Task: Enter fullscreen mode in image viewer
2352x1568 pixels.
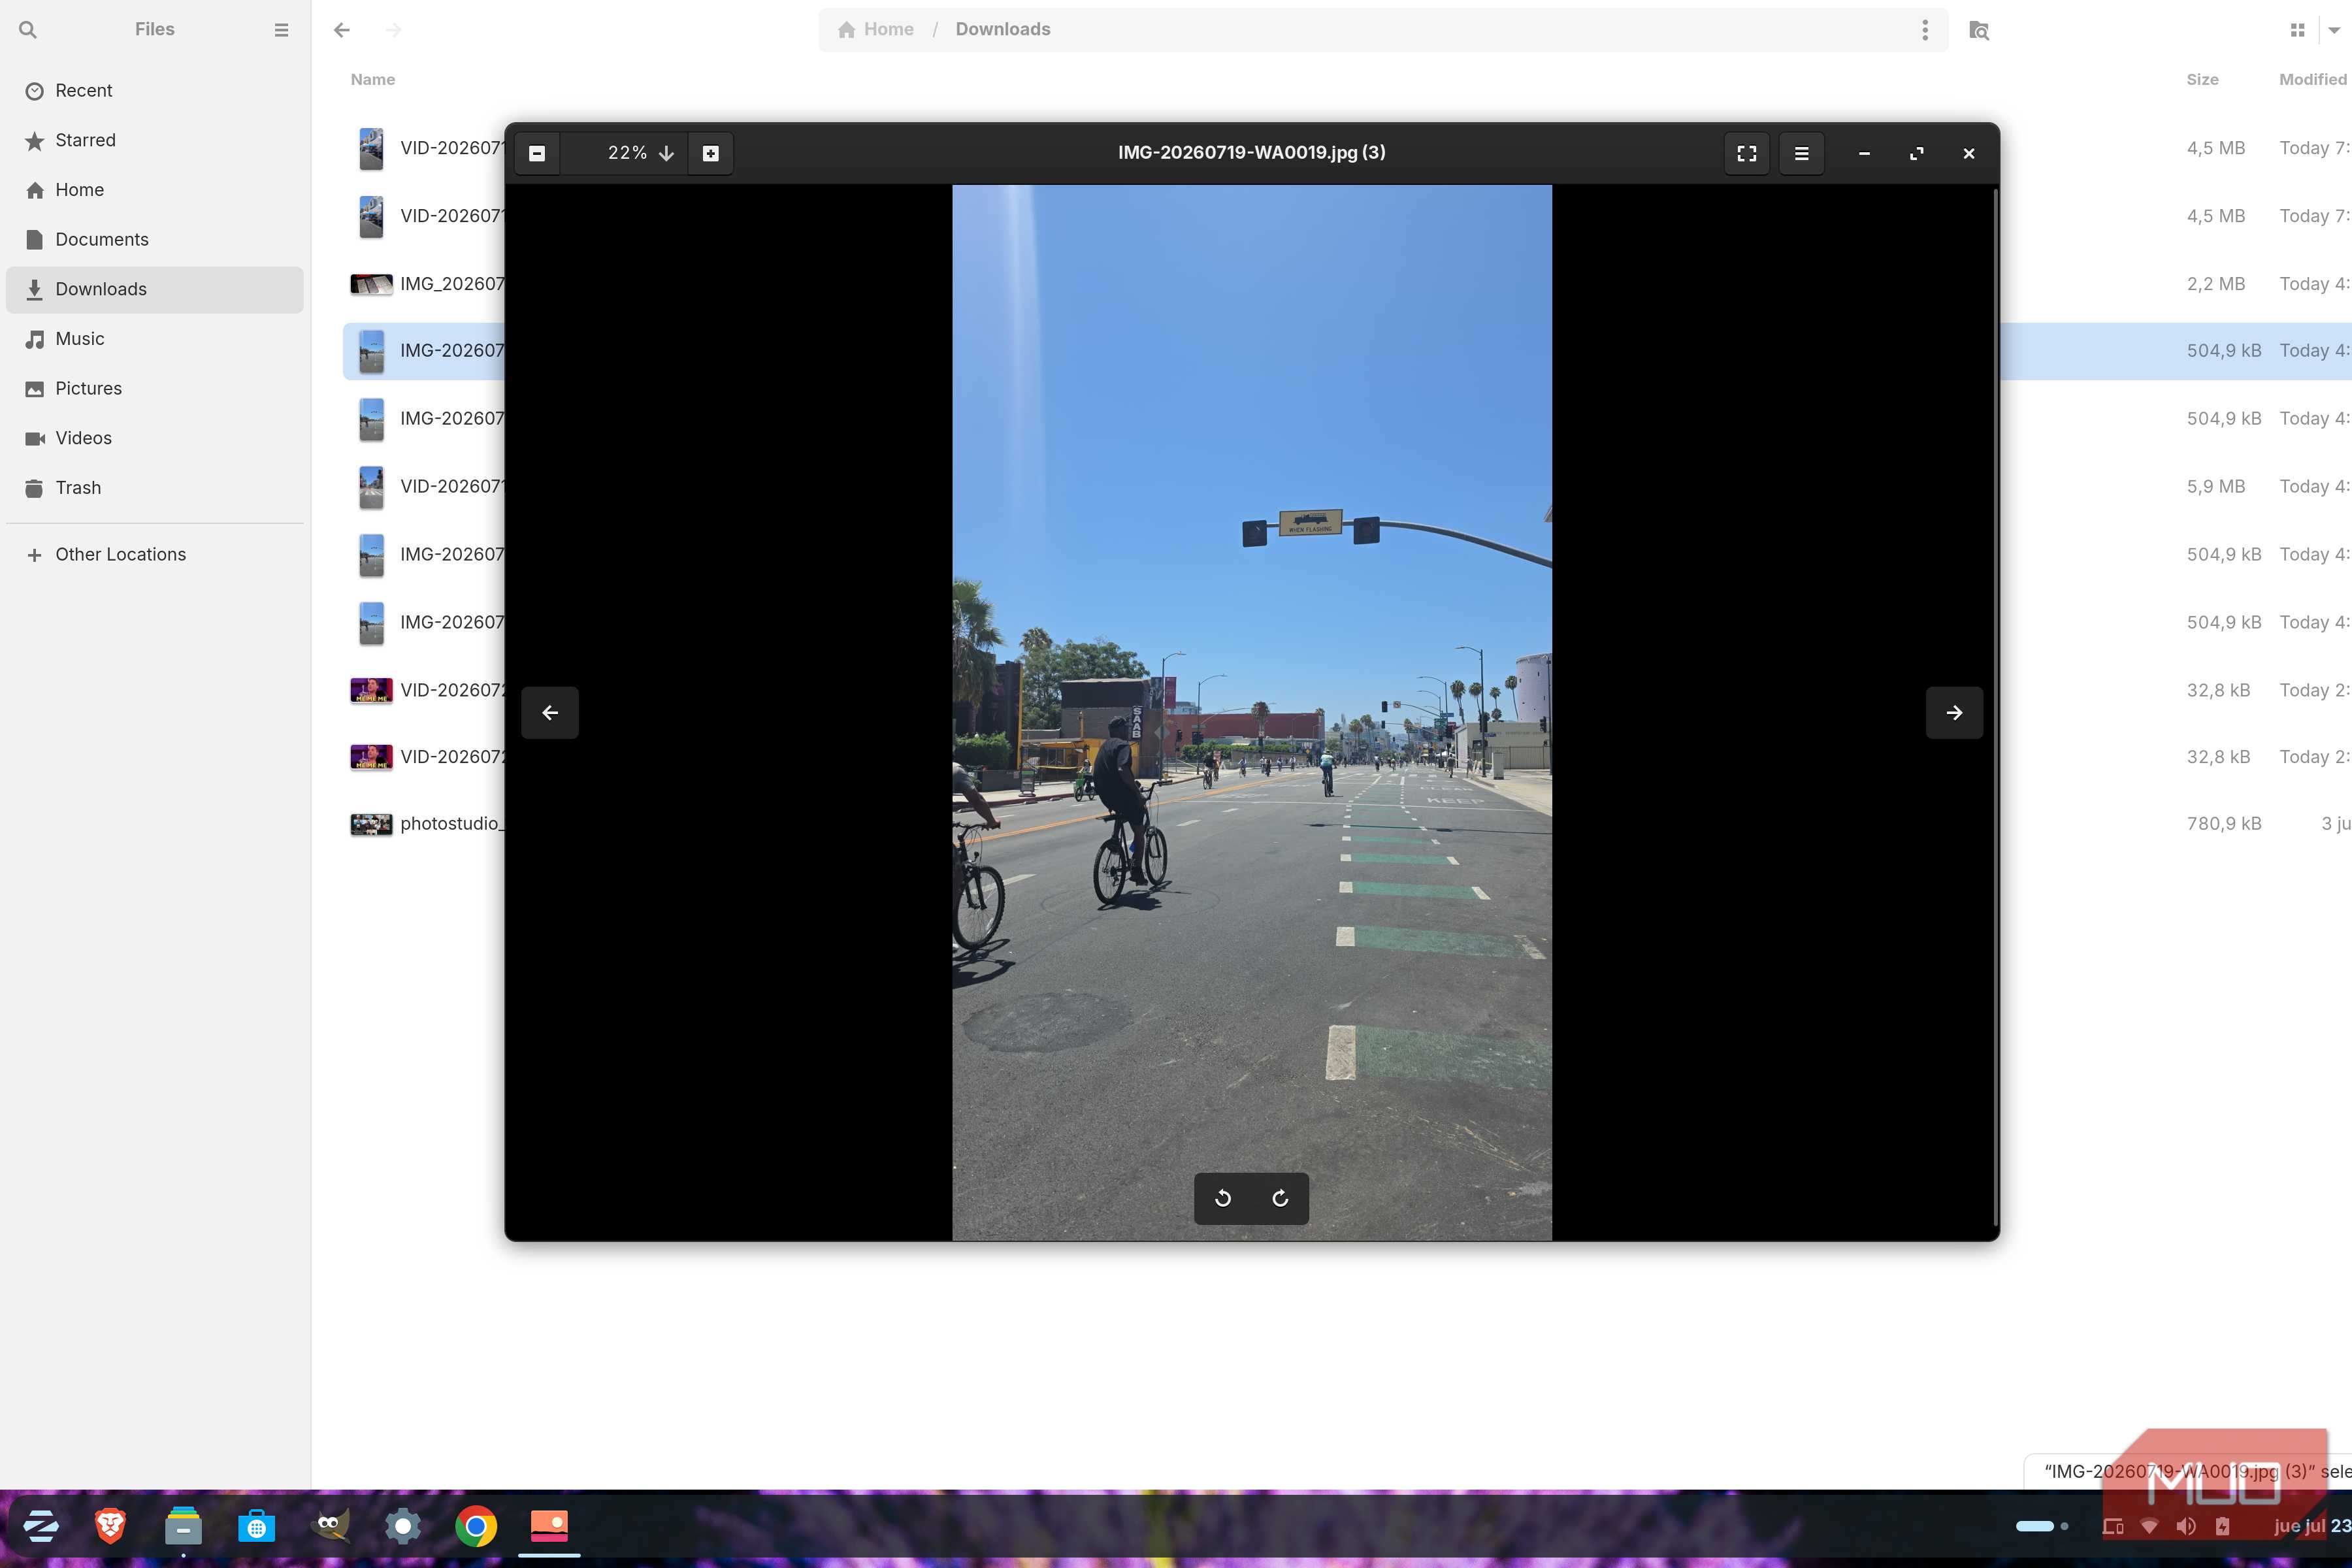Action: [x=1746, y=153]
